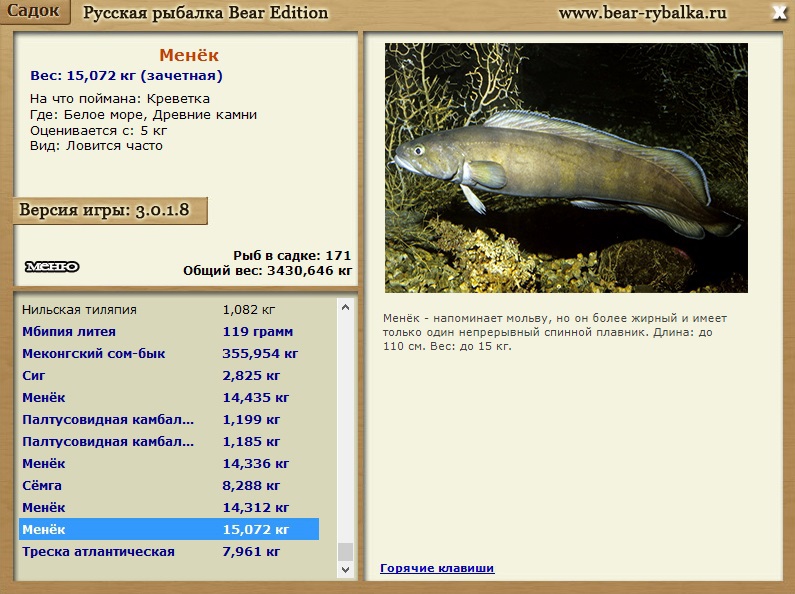Click the Рыб в садке: 171 counter
Image resolution: width=795 pixels, height=594 pixels.
292,255
